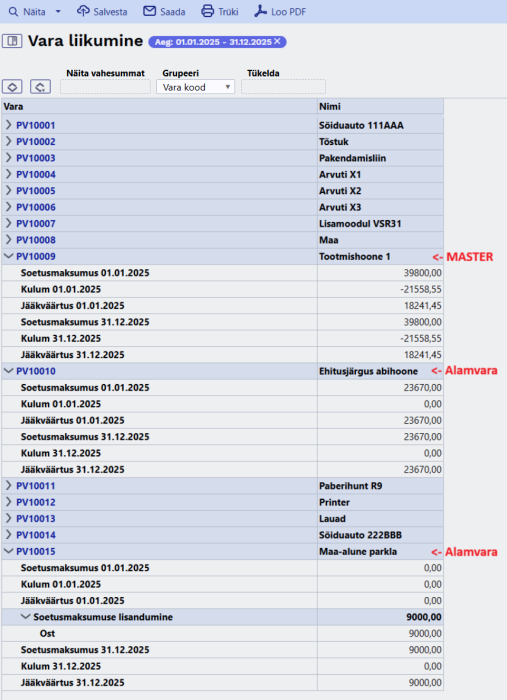Viewport: 507px width, 700px height.
Task: Click the Pakendamisliin name cell
Action: click(x=380, y=158)
